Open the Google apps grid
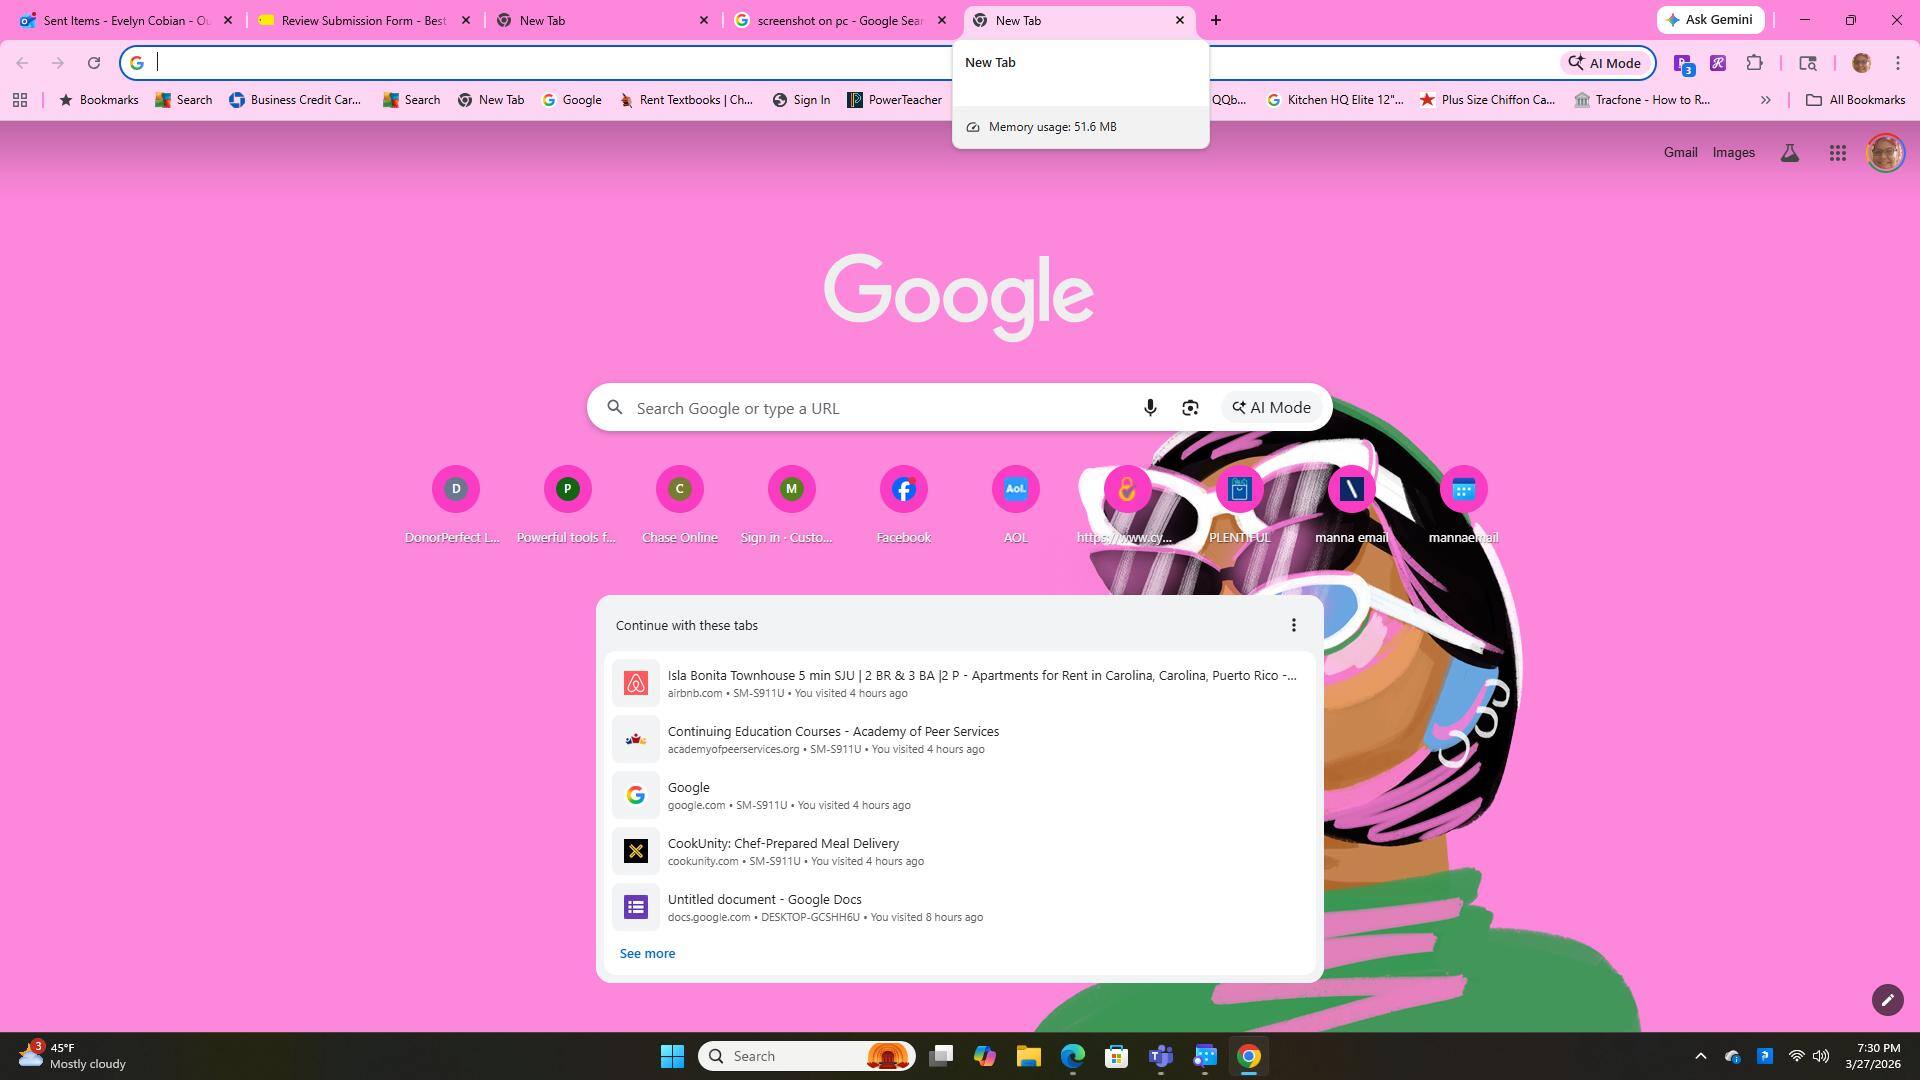Screen dimensions: 1920x1080 tap(1837, 153)
